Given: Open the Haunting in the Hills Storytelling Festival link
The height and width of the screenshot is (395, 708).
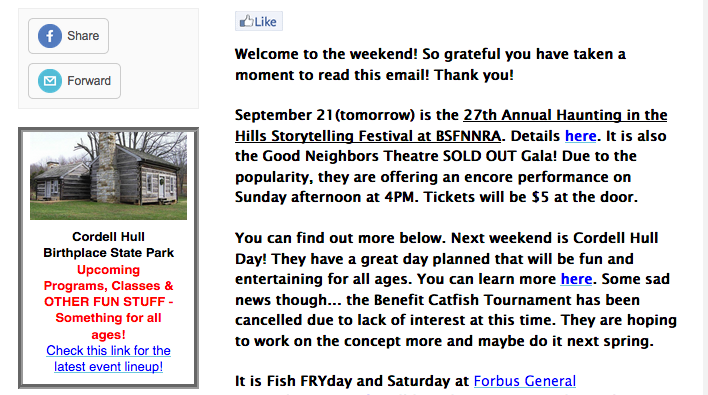Looking at the screenshot, I should click(451, 125).
